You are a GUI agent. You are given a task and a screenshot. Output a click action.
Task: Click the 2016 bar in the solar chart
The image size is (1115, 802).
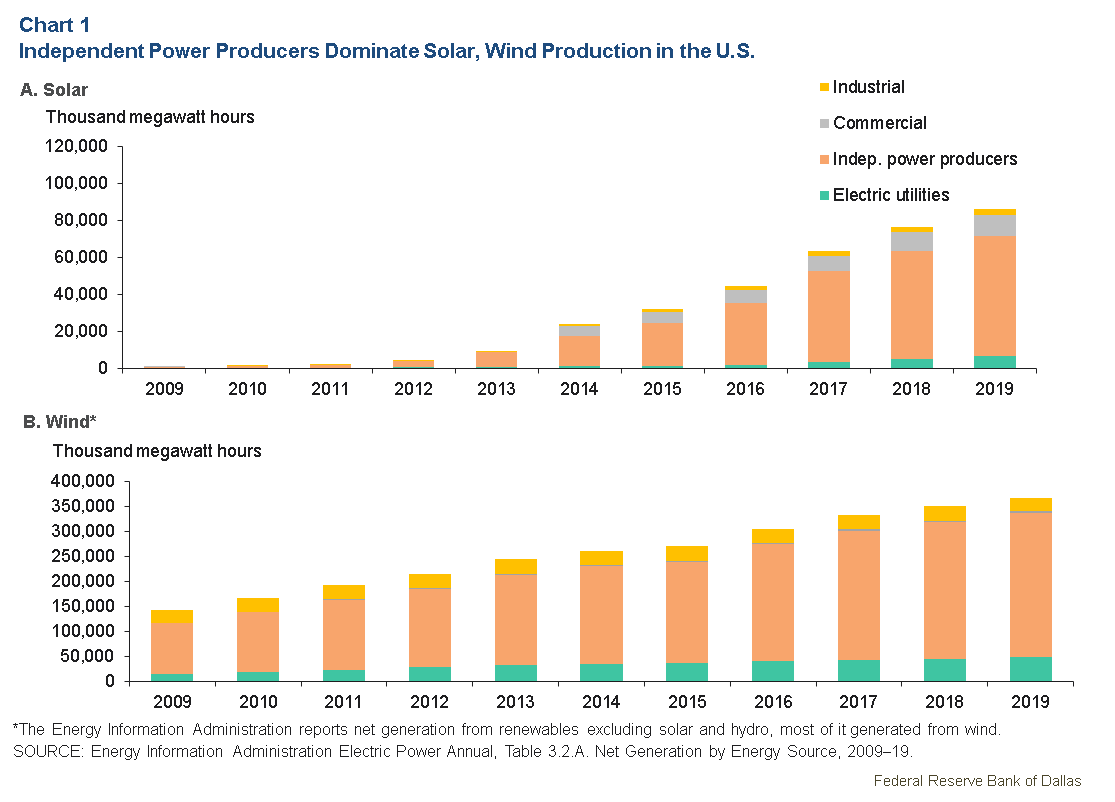pyautogui.click(x=746, y=327)
